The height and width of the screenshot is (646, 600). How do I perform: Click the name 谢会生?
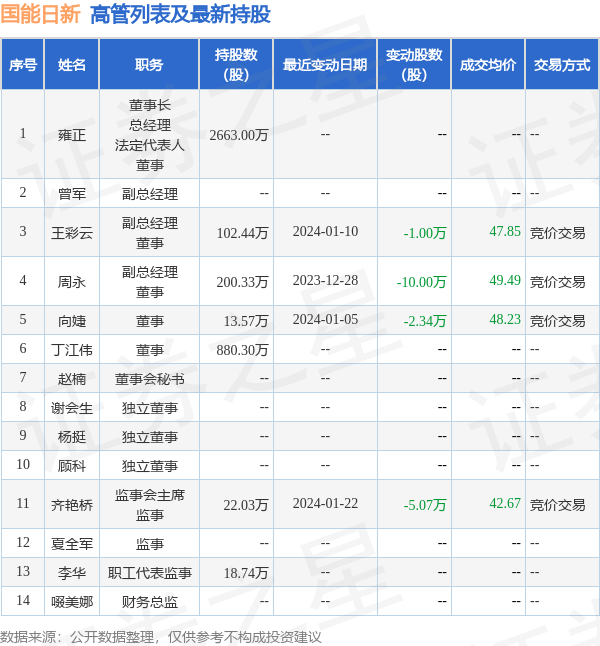pyautogui.click(x=72, y=408)
